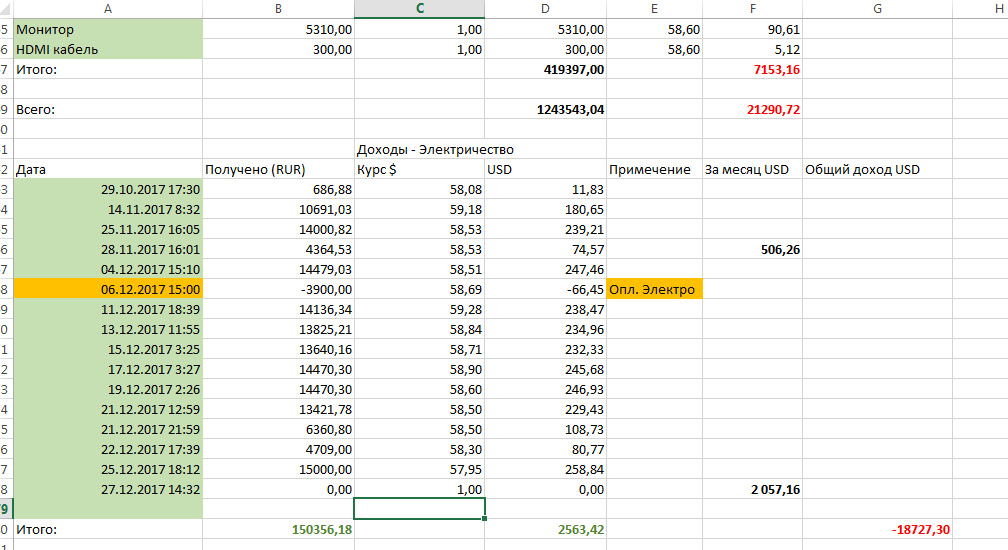
Task: Select the date cell 29.10.2017 17:30
Action: 107,190
